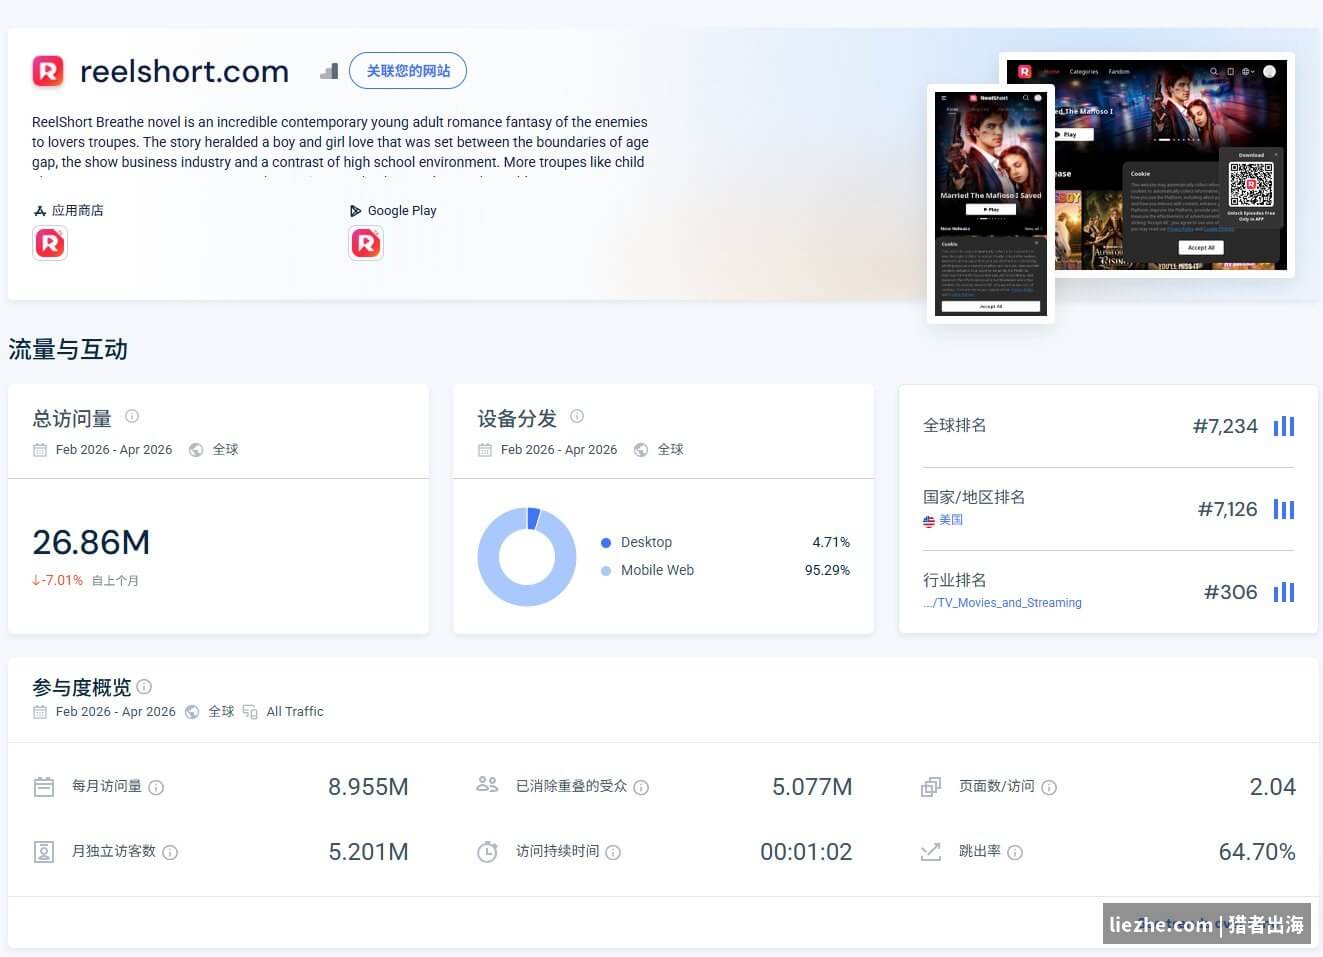Click the reelshort.com site title
The image size is (1323, 957).
(x=184, y=72)
